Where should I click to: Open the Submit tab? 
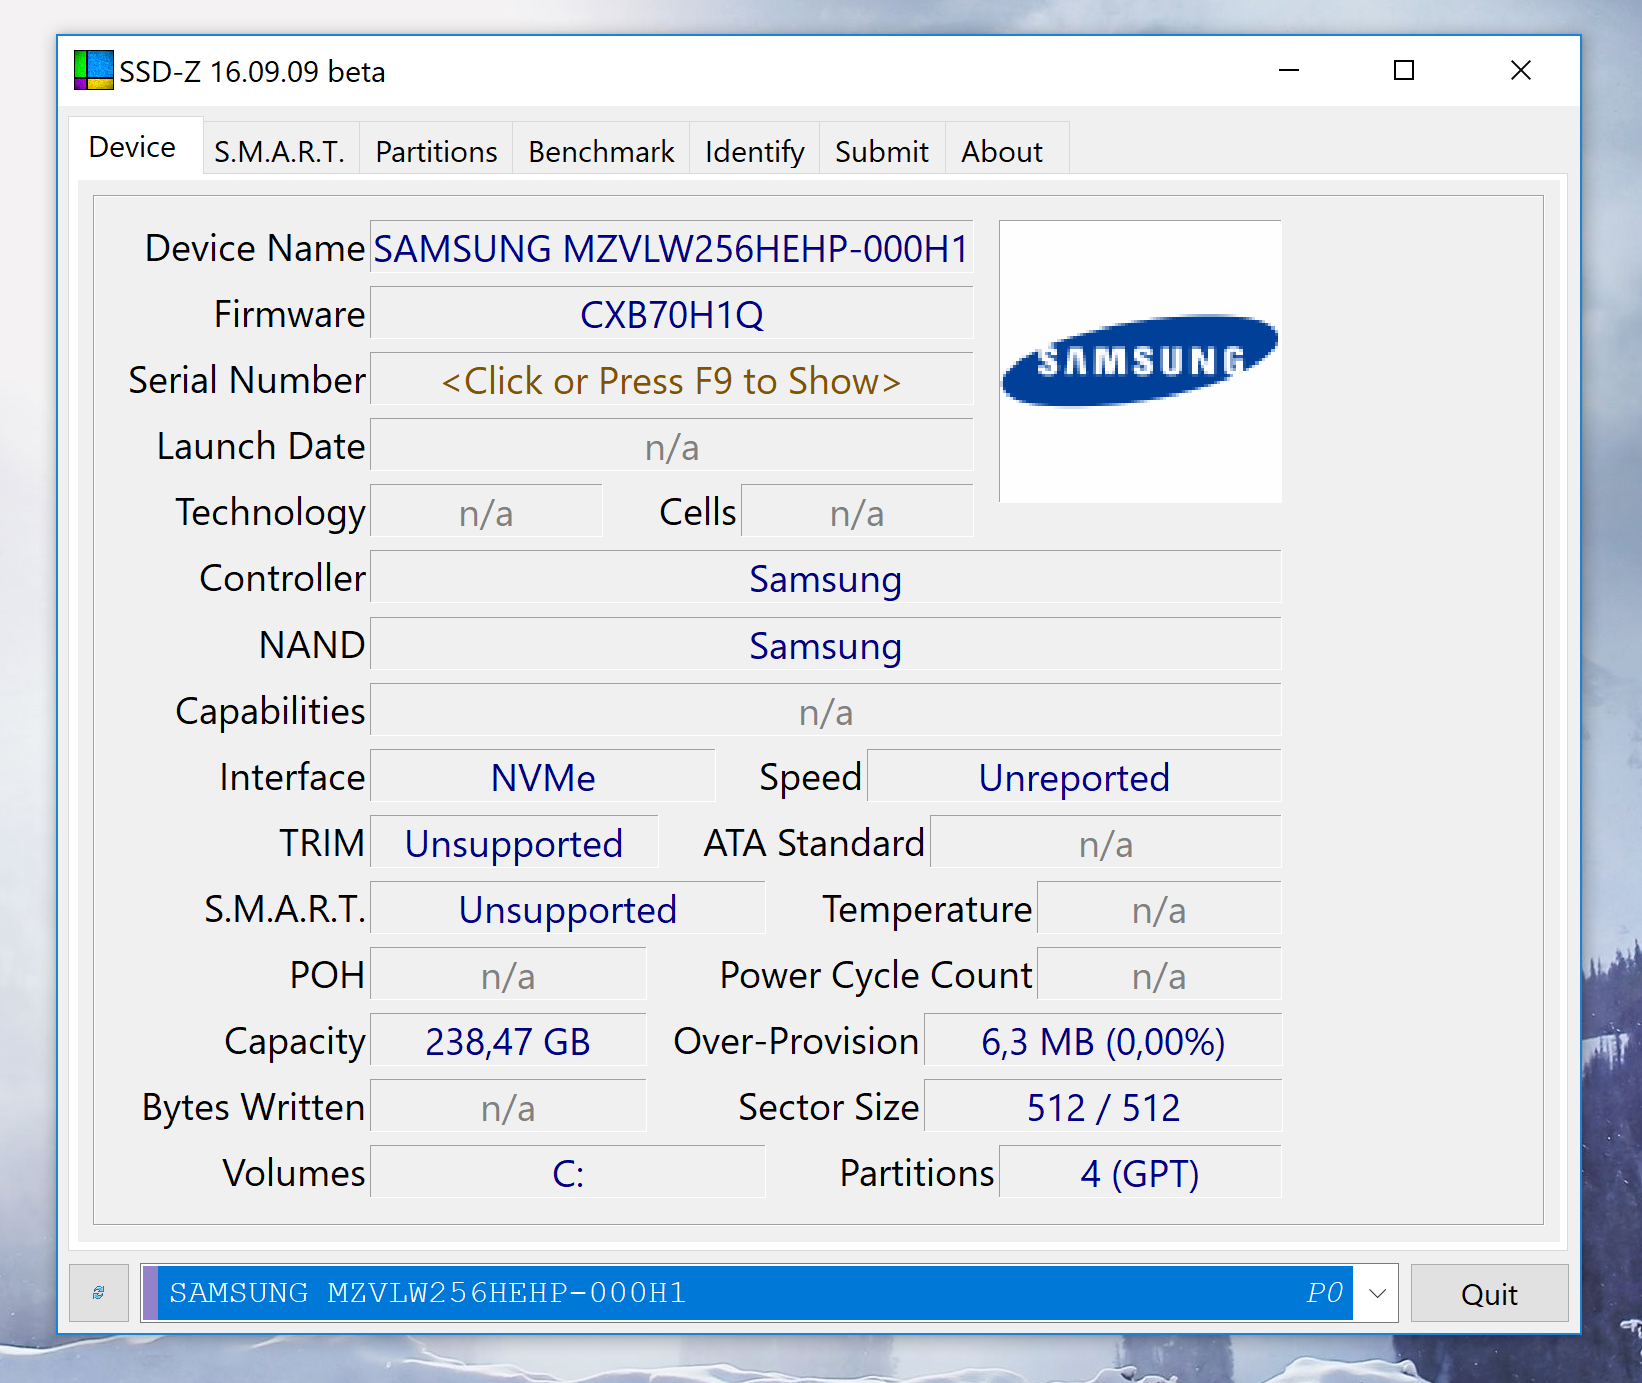[x=881, y=151]
